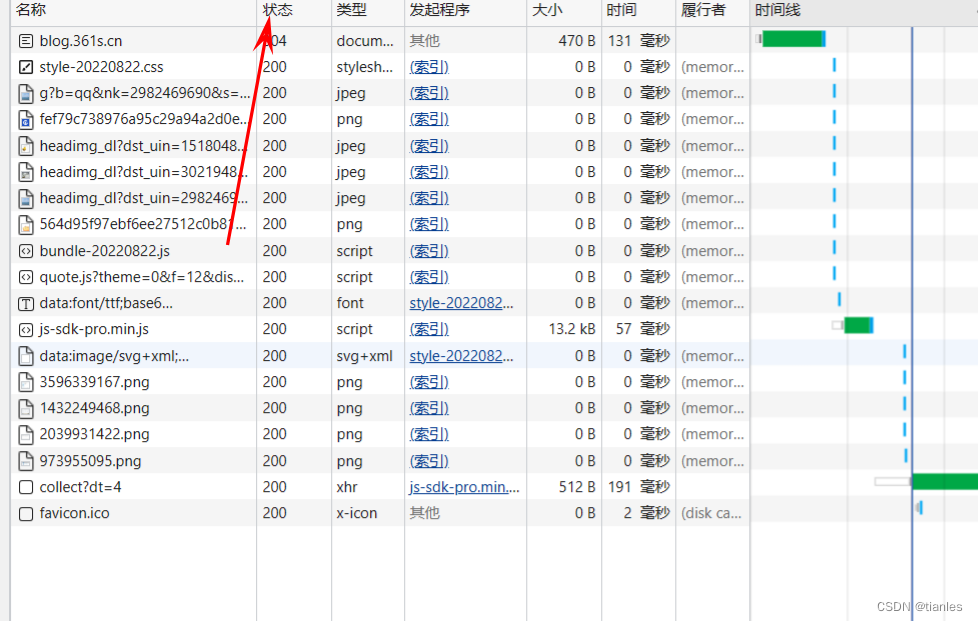Click font icon beside data:font/ttf;base6
This screenshot has height=621, width=978.
coord(26,304)
